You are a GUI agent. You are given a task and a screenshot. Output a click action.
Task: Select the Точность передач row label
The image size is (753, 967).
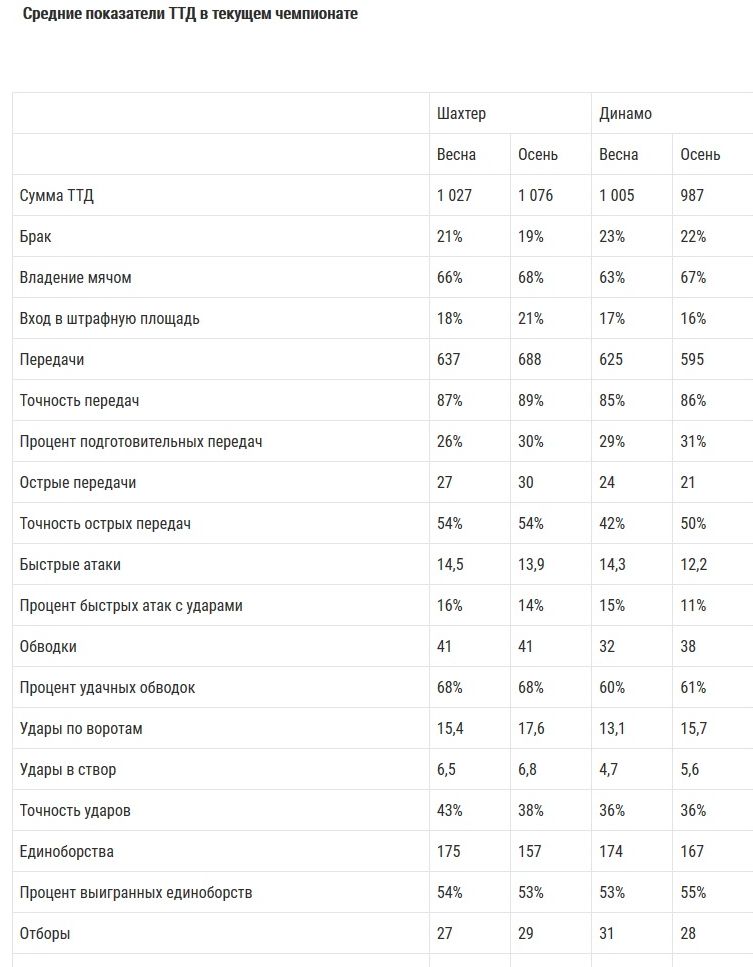[x=80, y=401]
